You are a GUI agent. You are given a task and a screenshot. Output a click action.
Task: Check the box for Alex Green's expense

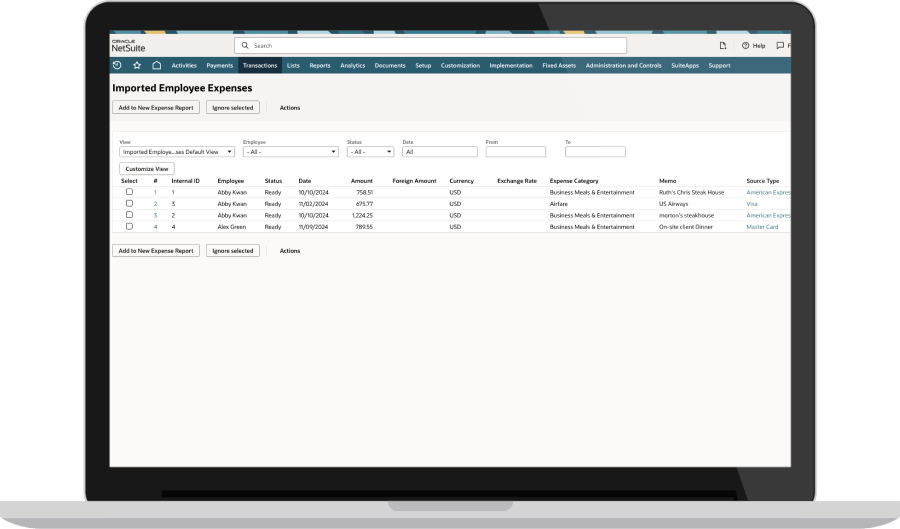pos(129,227)
